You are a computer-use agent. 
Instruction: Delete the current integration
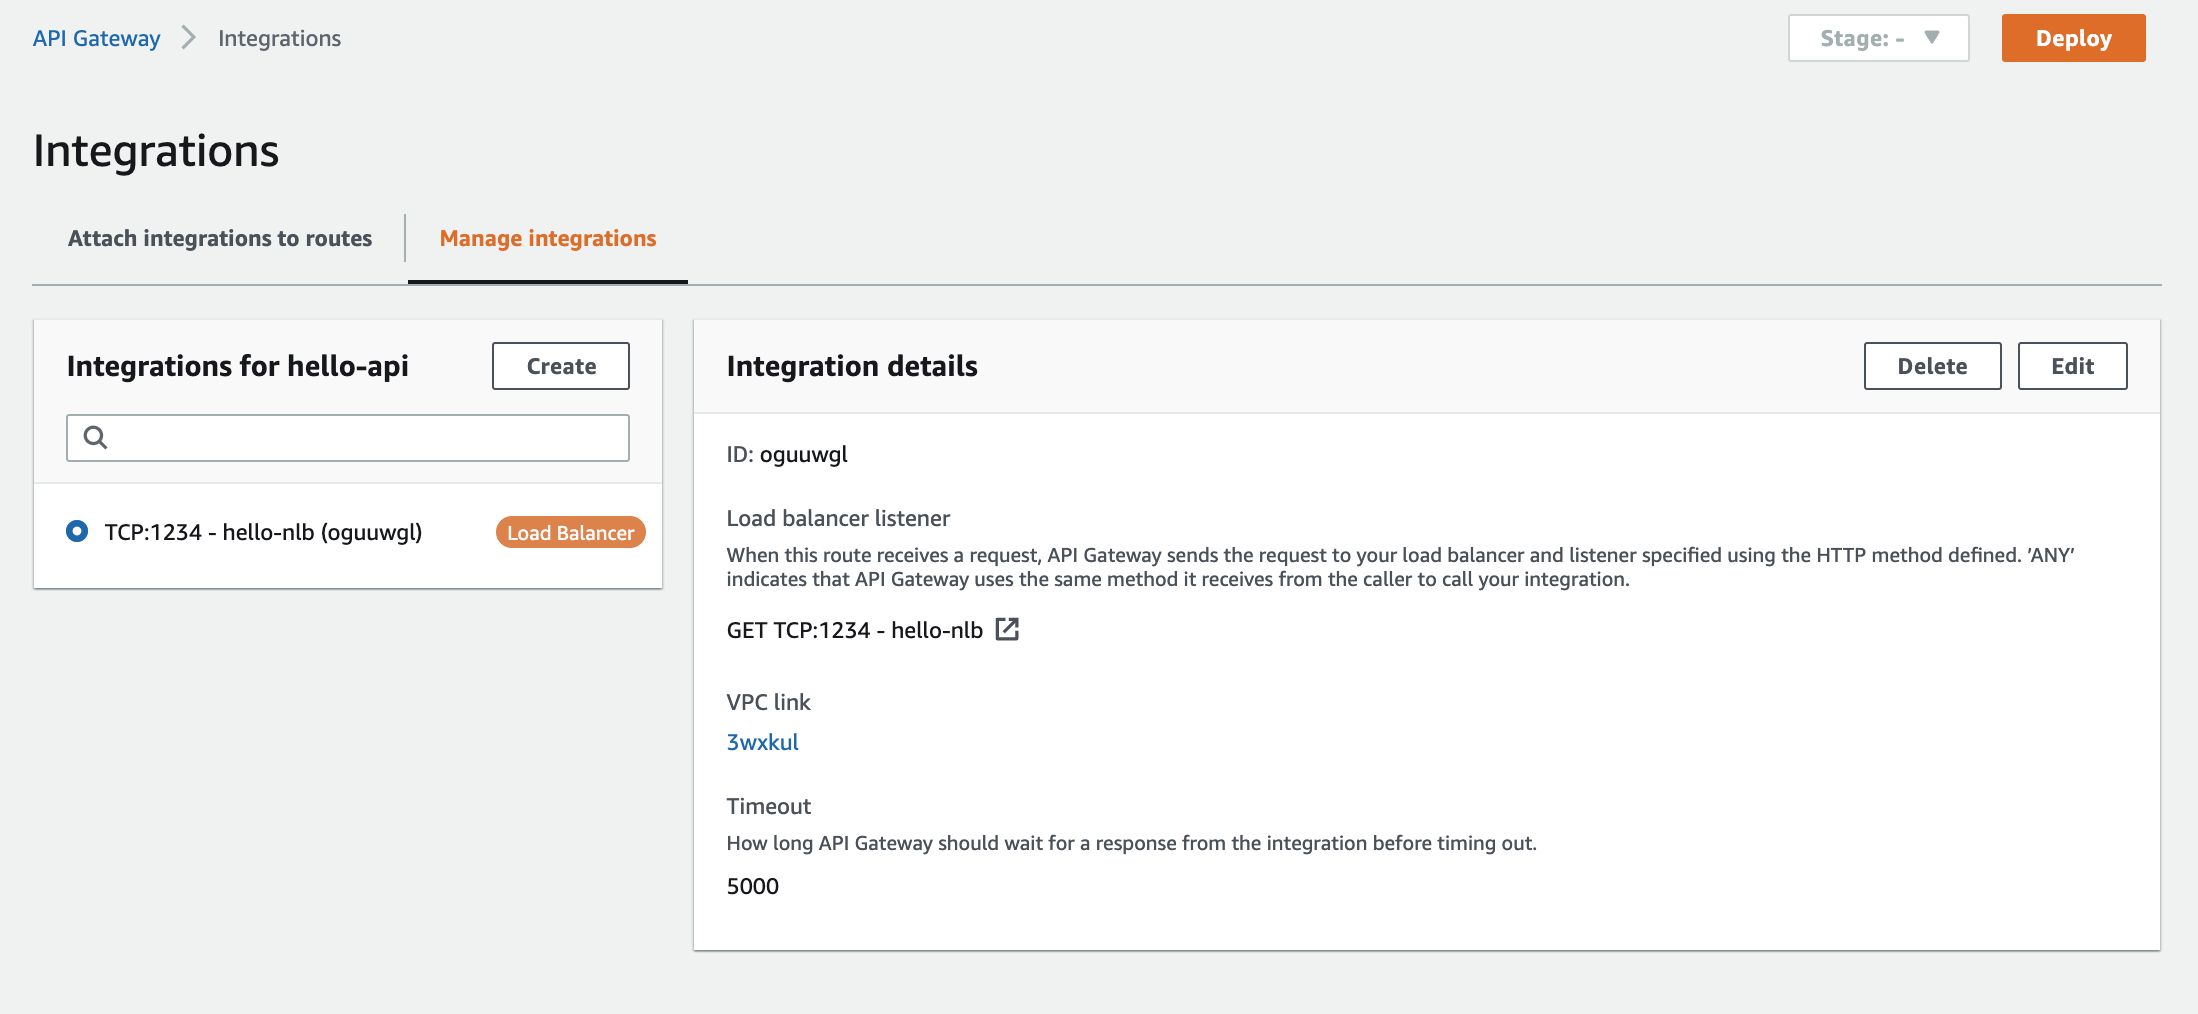click(1931, 366)
